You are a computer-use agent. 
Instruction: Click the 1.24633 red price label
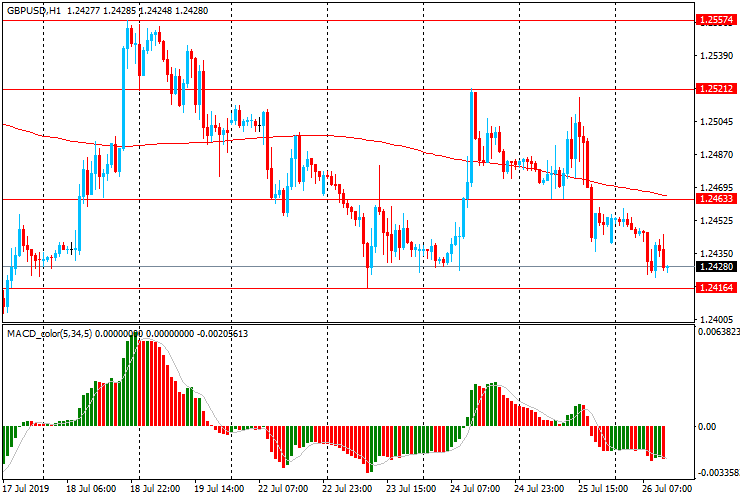click(x=716, y=199)
